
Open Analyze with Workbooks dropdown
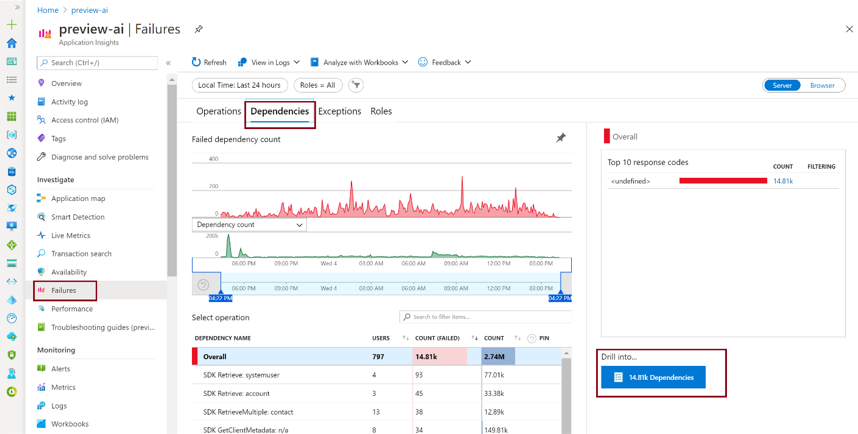[x=359, y=62]
